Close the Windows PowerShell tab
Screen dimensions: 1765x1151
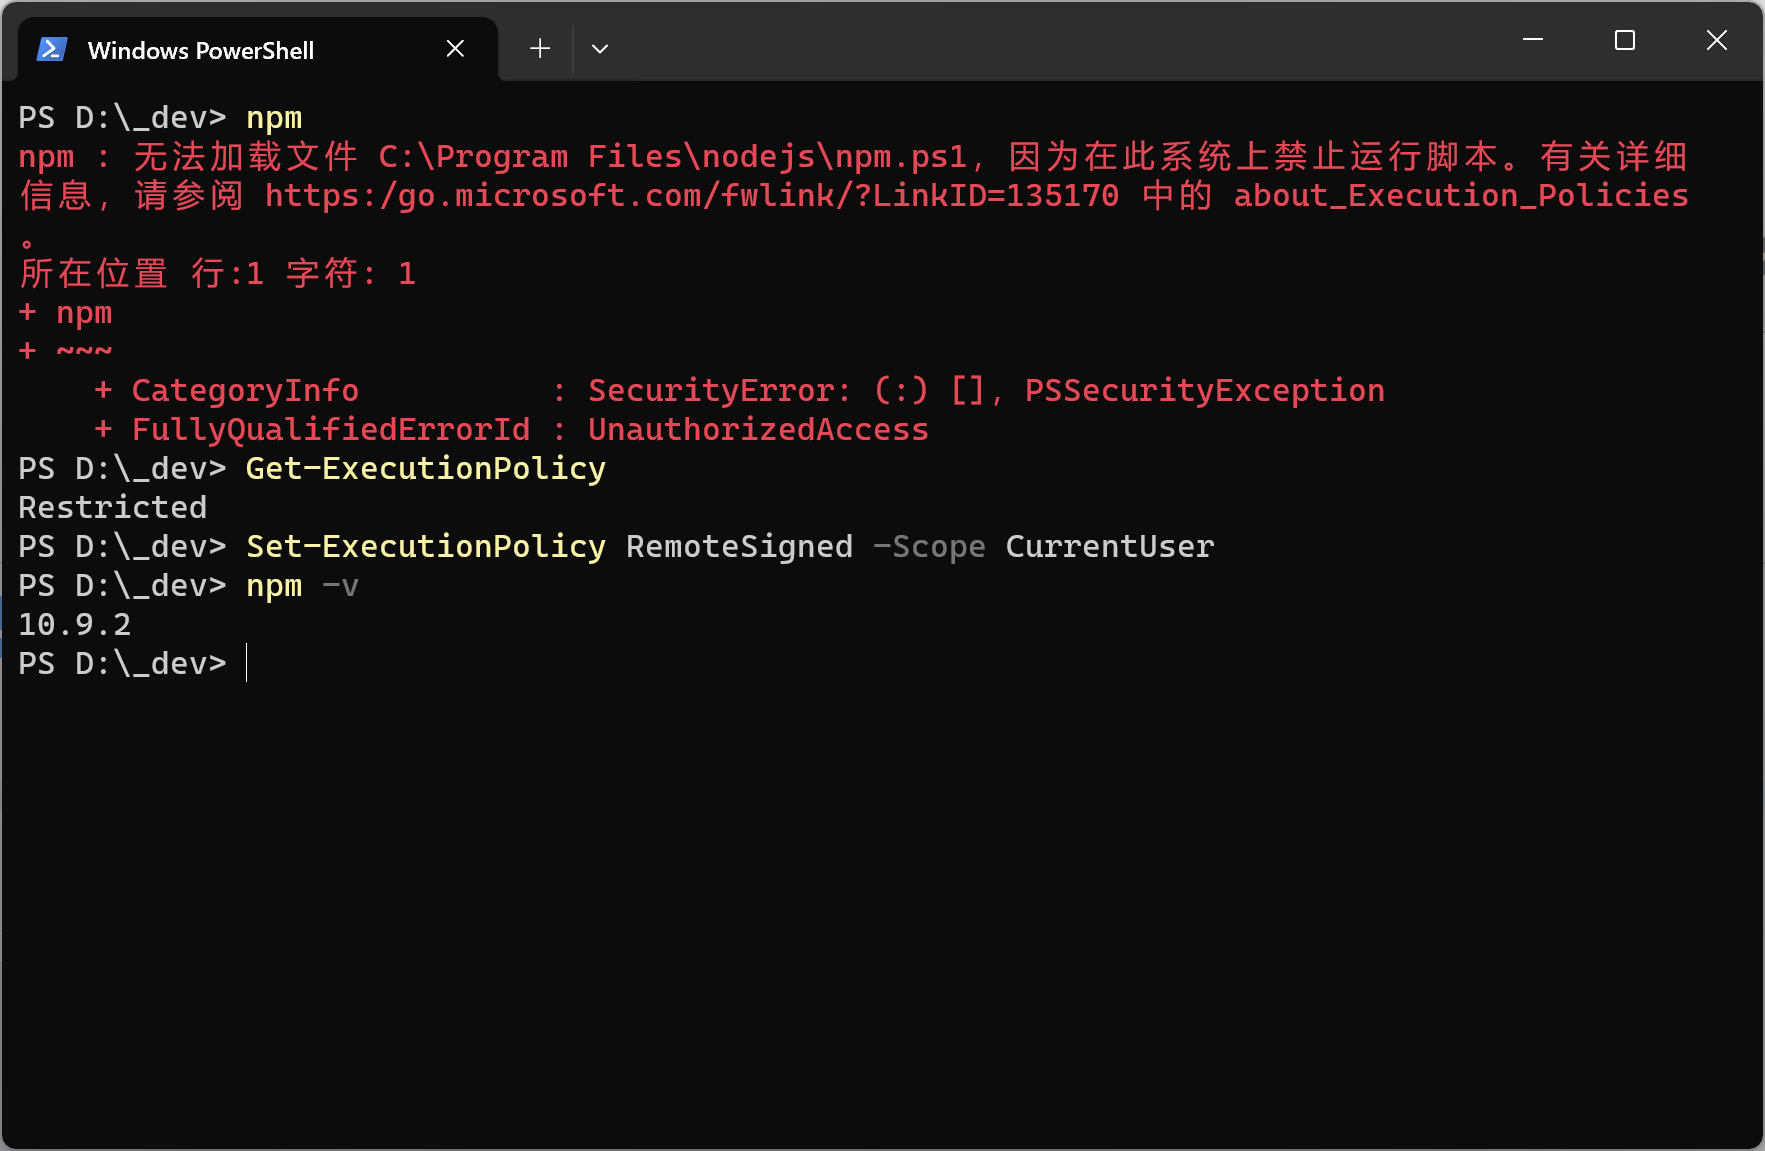tap(455, 49)
